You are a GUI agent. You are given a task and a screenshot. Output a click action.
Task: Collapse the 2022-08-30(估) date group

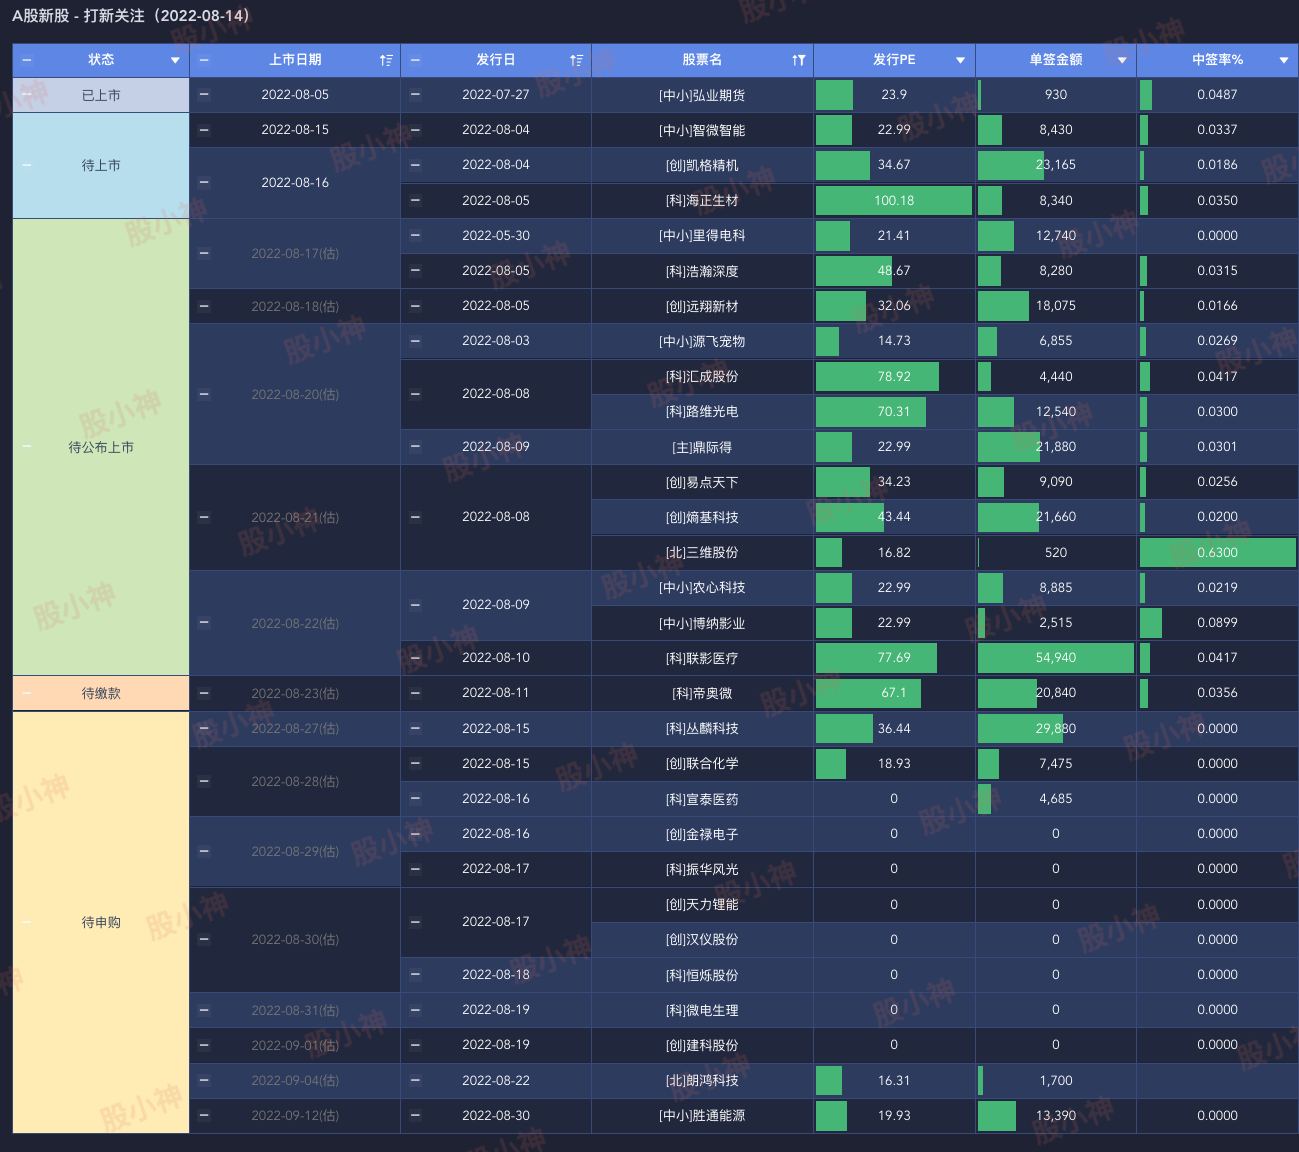pos(204,939)
